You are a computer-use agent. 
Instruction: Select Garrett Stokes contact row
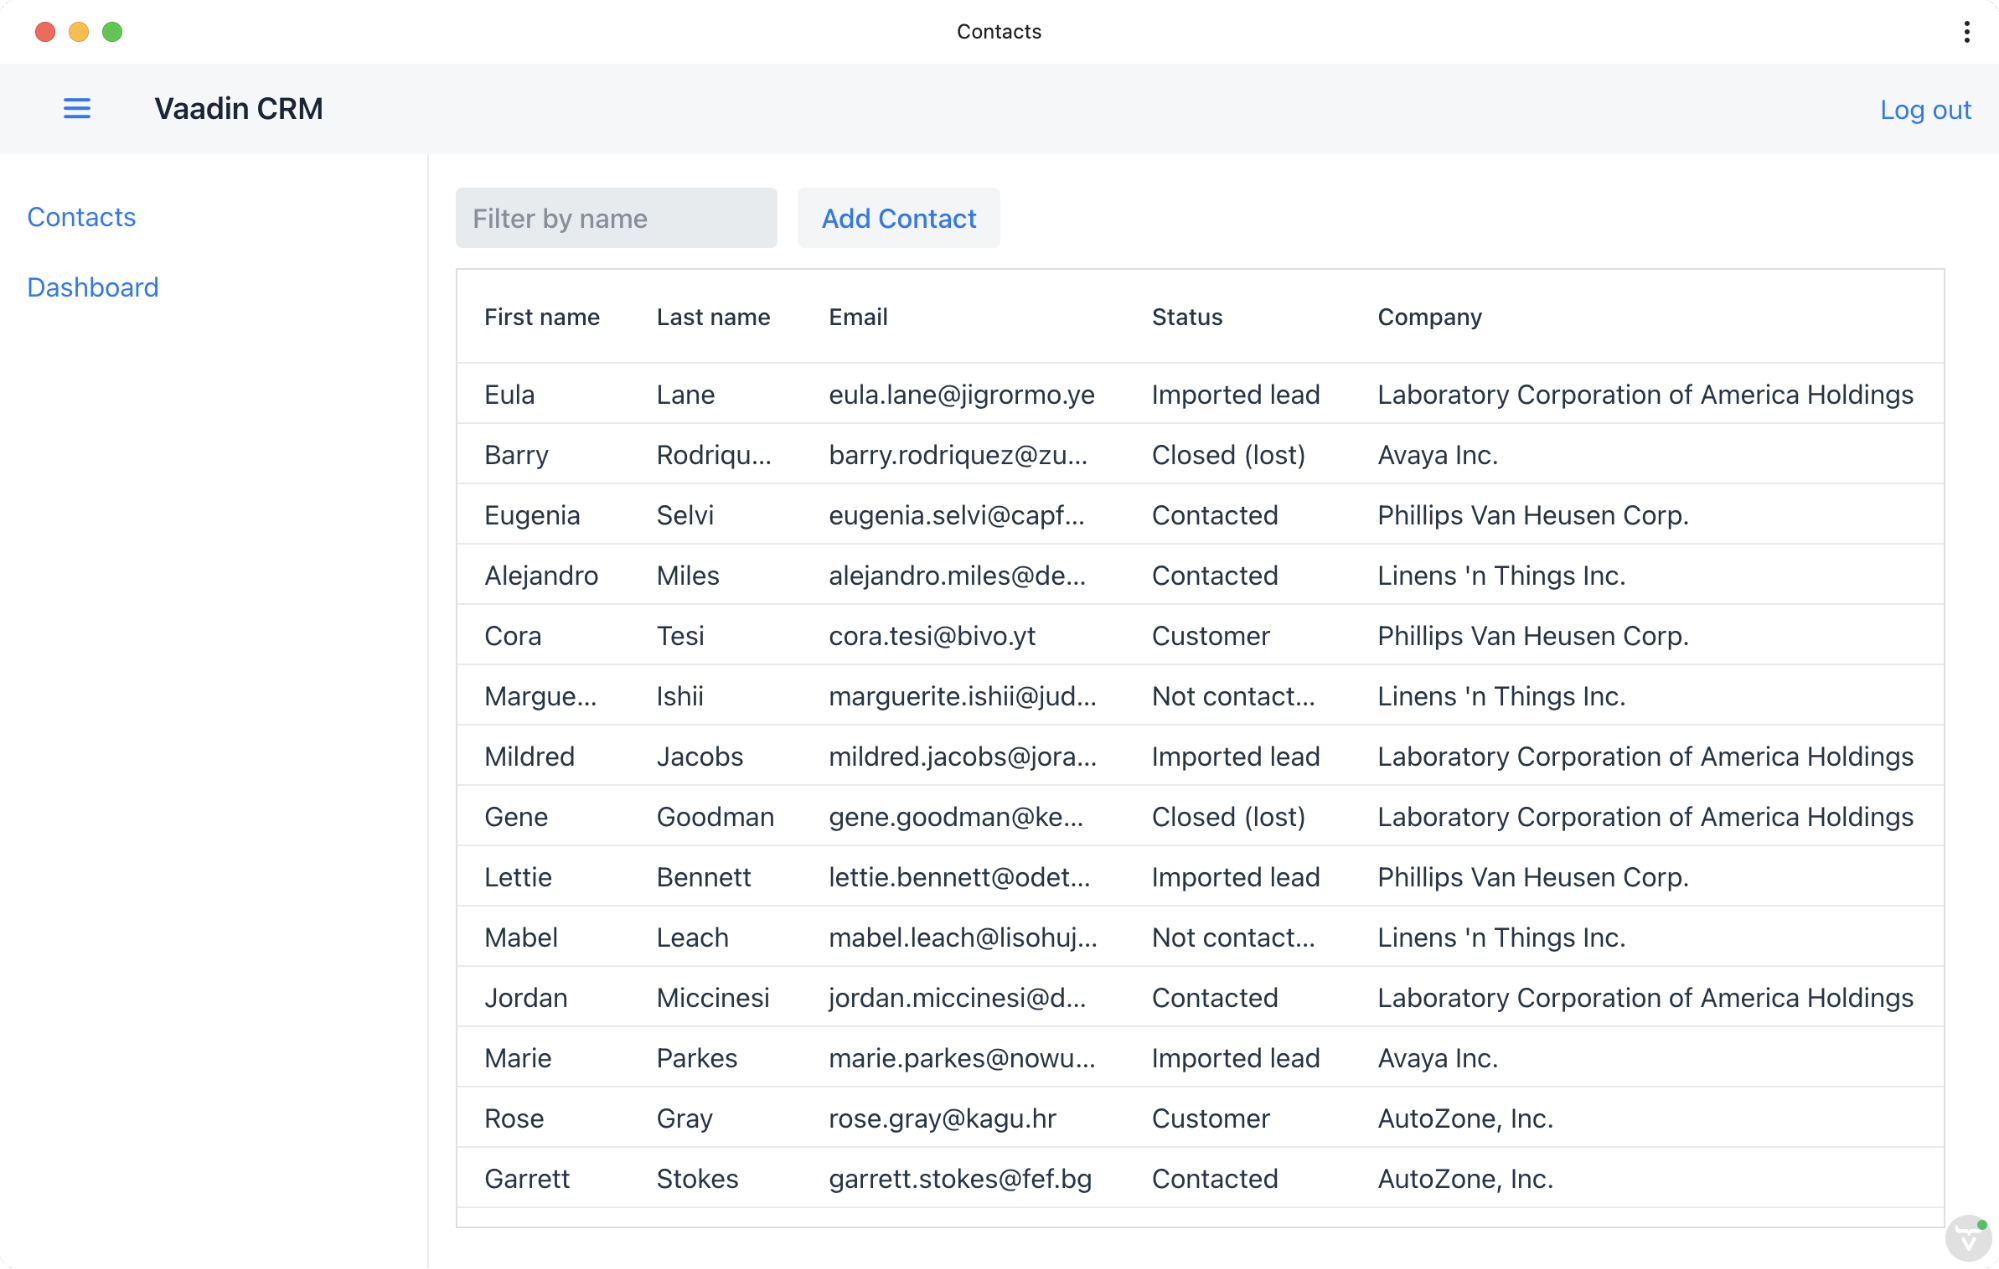click(x=1199, y=1178)
